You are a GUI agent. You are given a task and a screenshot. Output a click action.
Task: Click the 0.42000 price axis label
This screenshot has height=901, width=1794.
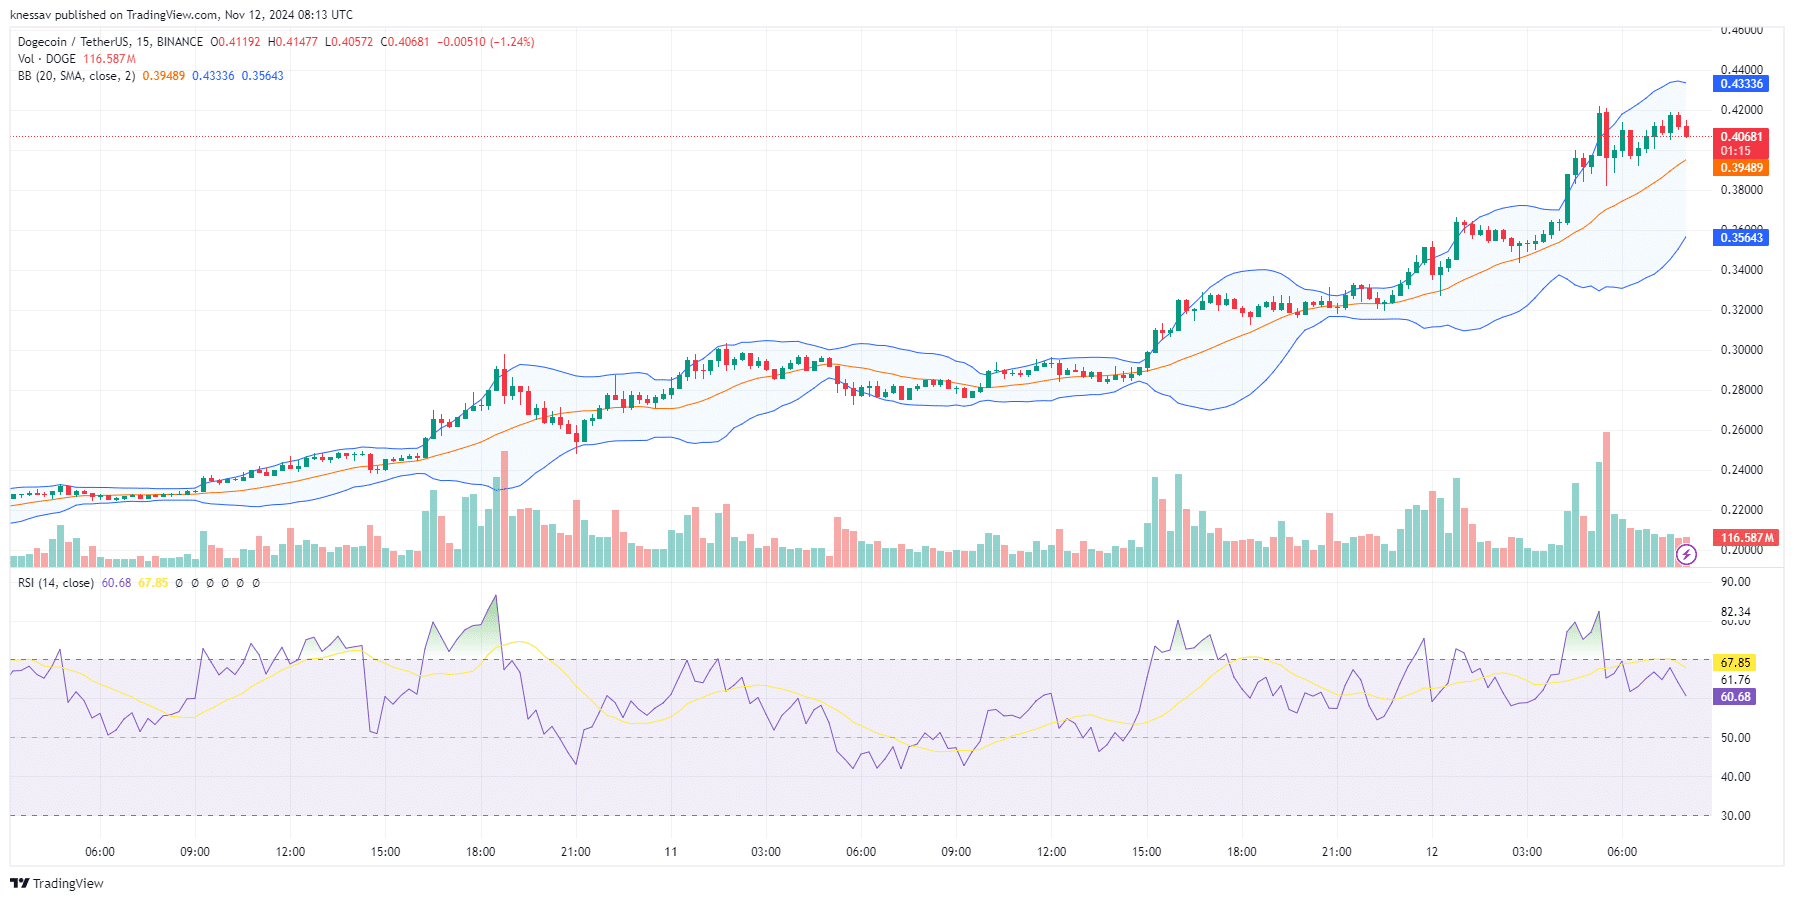(x=1741, y=110)
